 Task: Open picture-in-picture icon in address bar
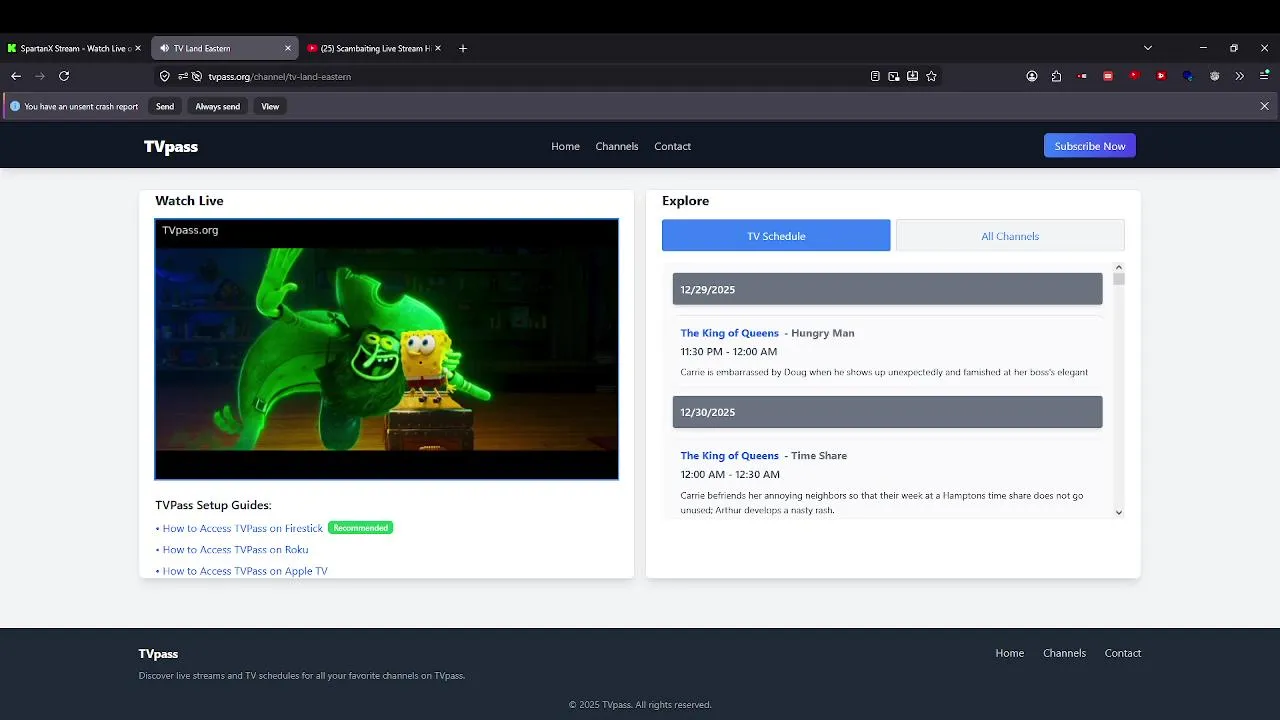894,76
